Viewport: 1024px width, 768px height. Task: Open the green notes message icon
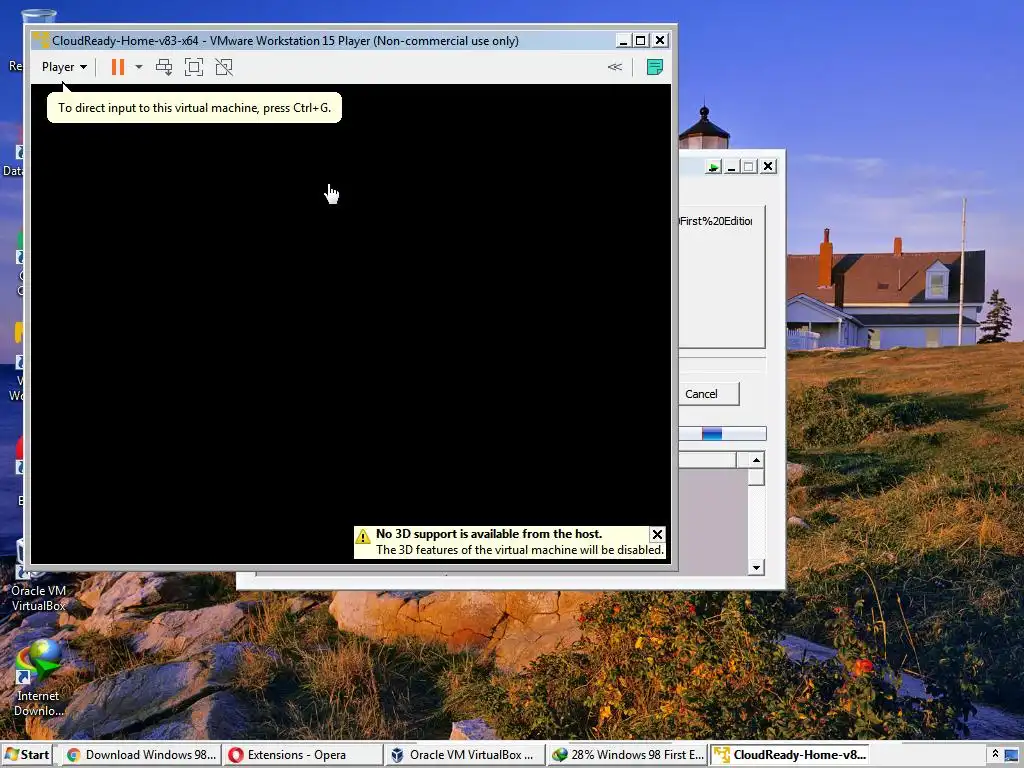coord(654,67)
